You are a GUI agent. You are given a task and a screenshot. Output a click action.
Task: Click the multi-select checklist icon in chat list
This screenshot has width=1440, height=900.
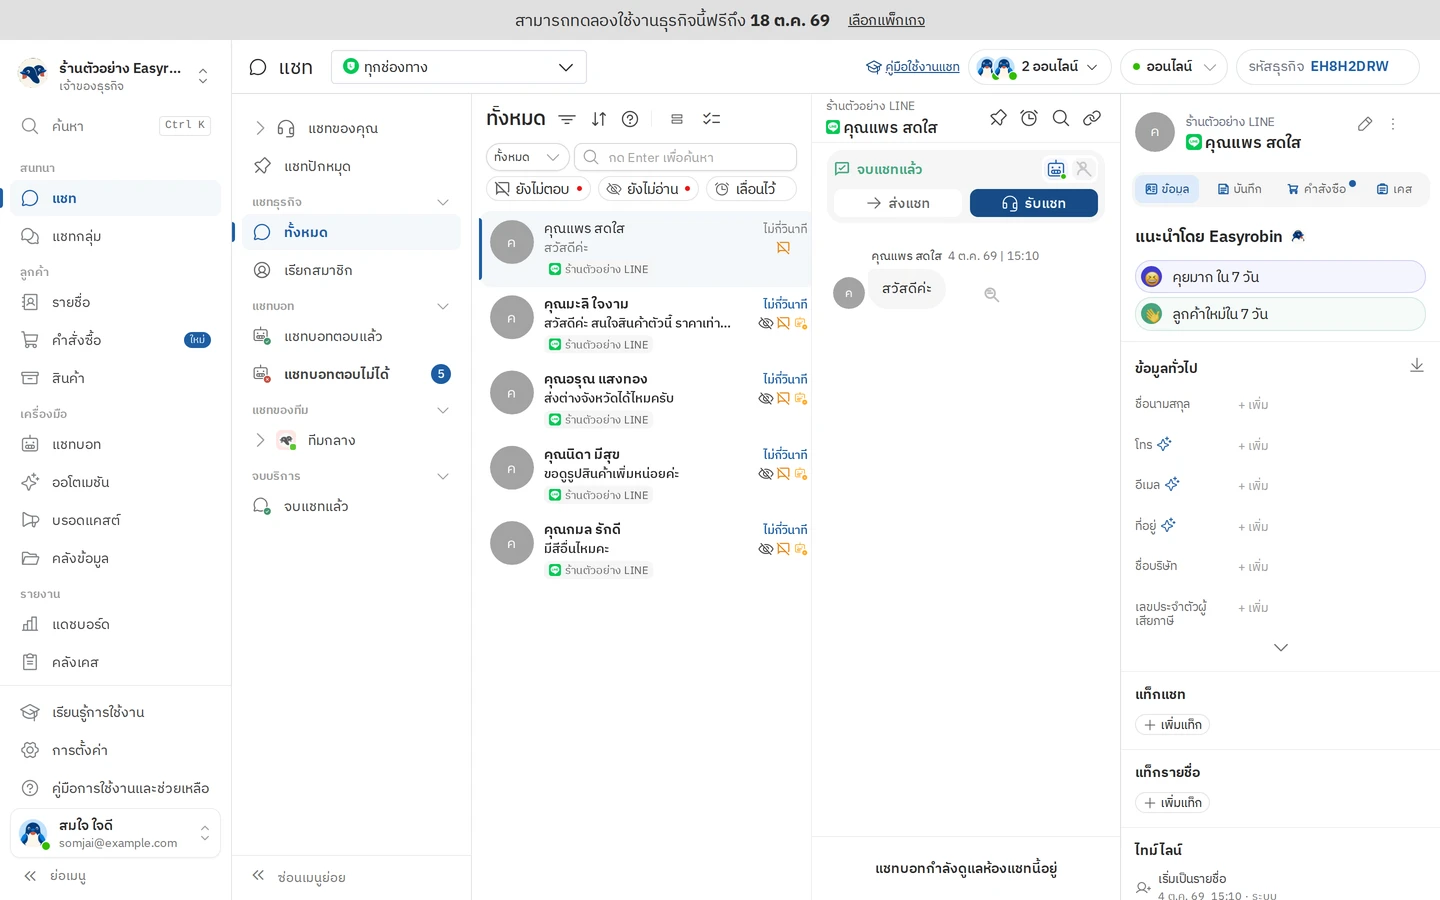[x=712, y=119]
